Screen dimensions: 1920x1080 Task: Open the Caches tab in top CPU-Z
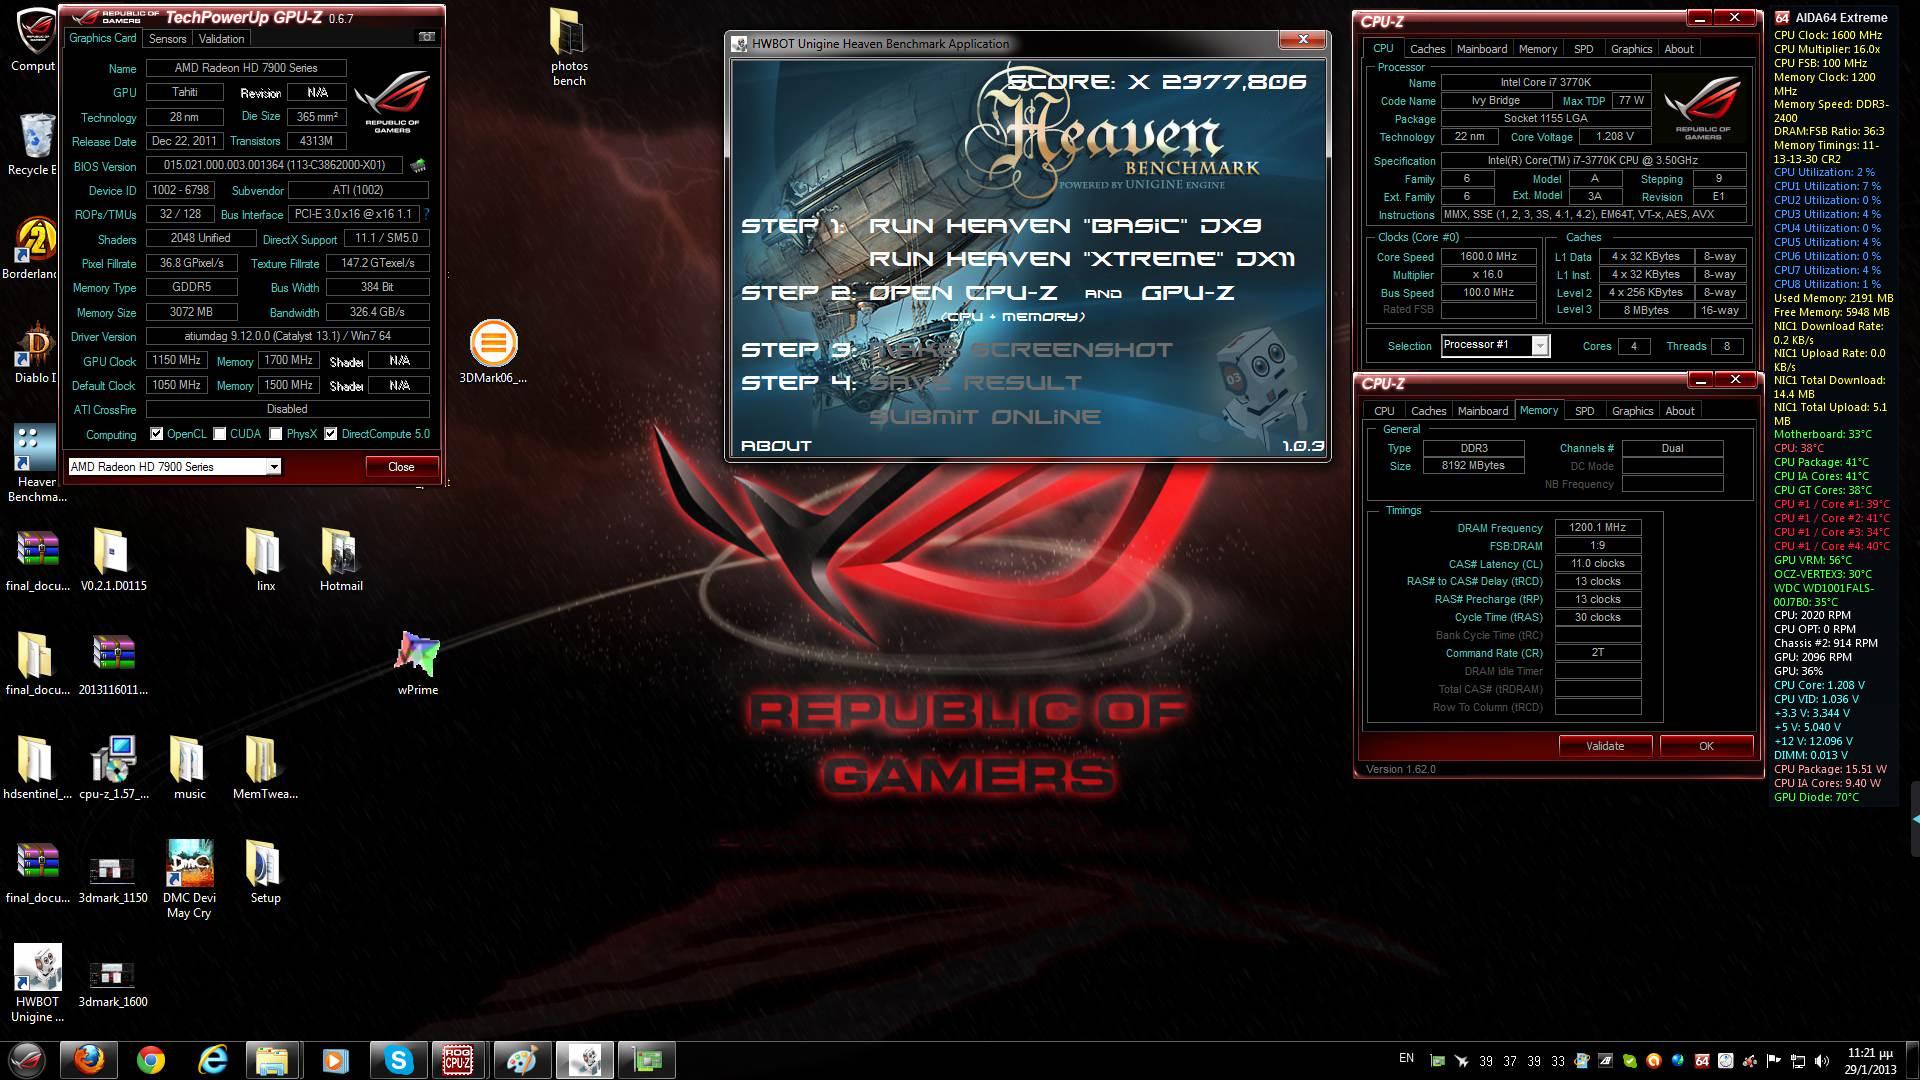(1427, 49)
